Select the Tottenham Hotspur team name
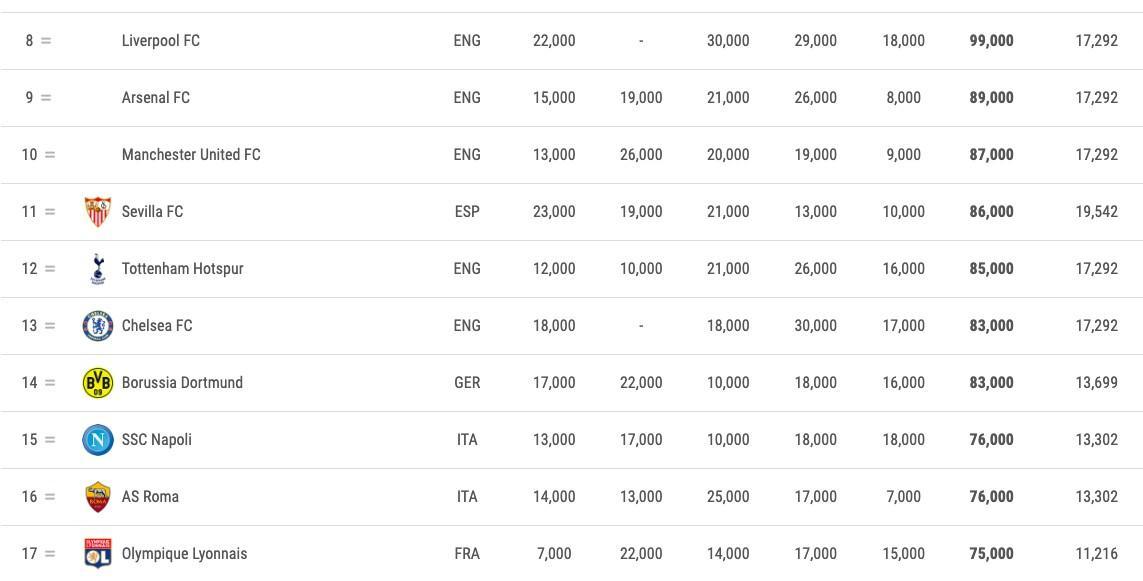This screenshot has height=581, width=1143. (183, 268)
